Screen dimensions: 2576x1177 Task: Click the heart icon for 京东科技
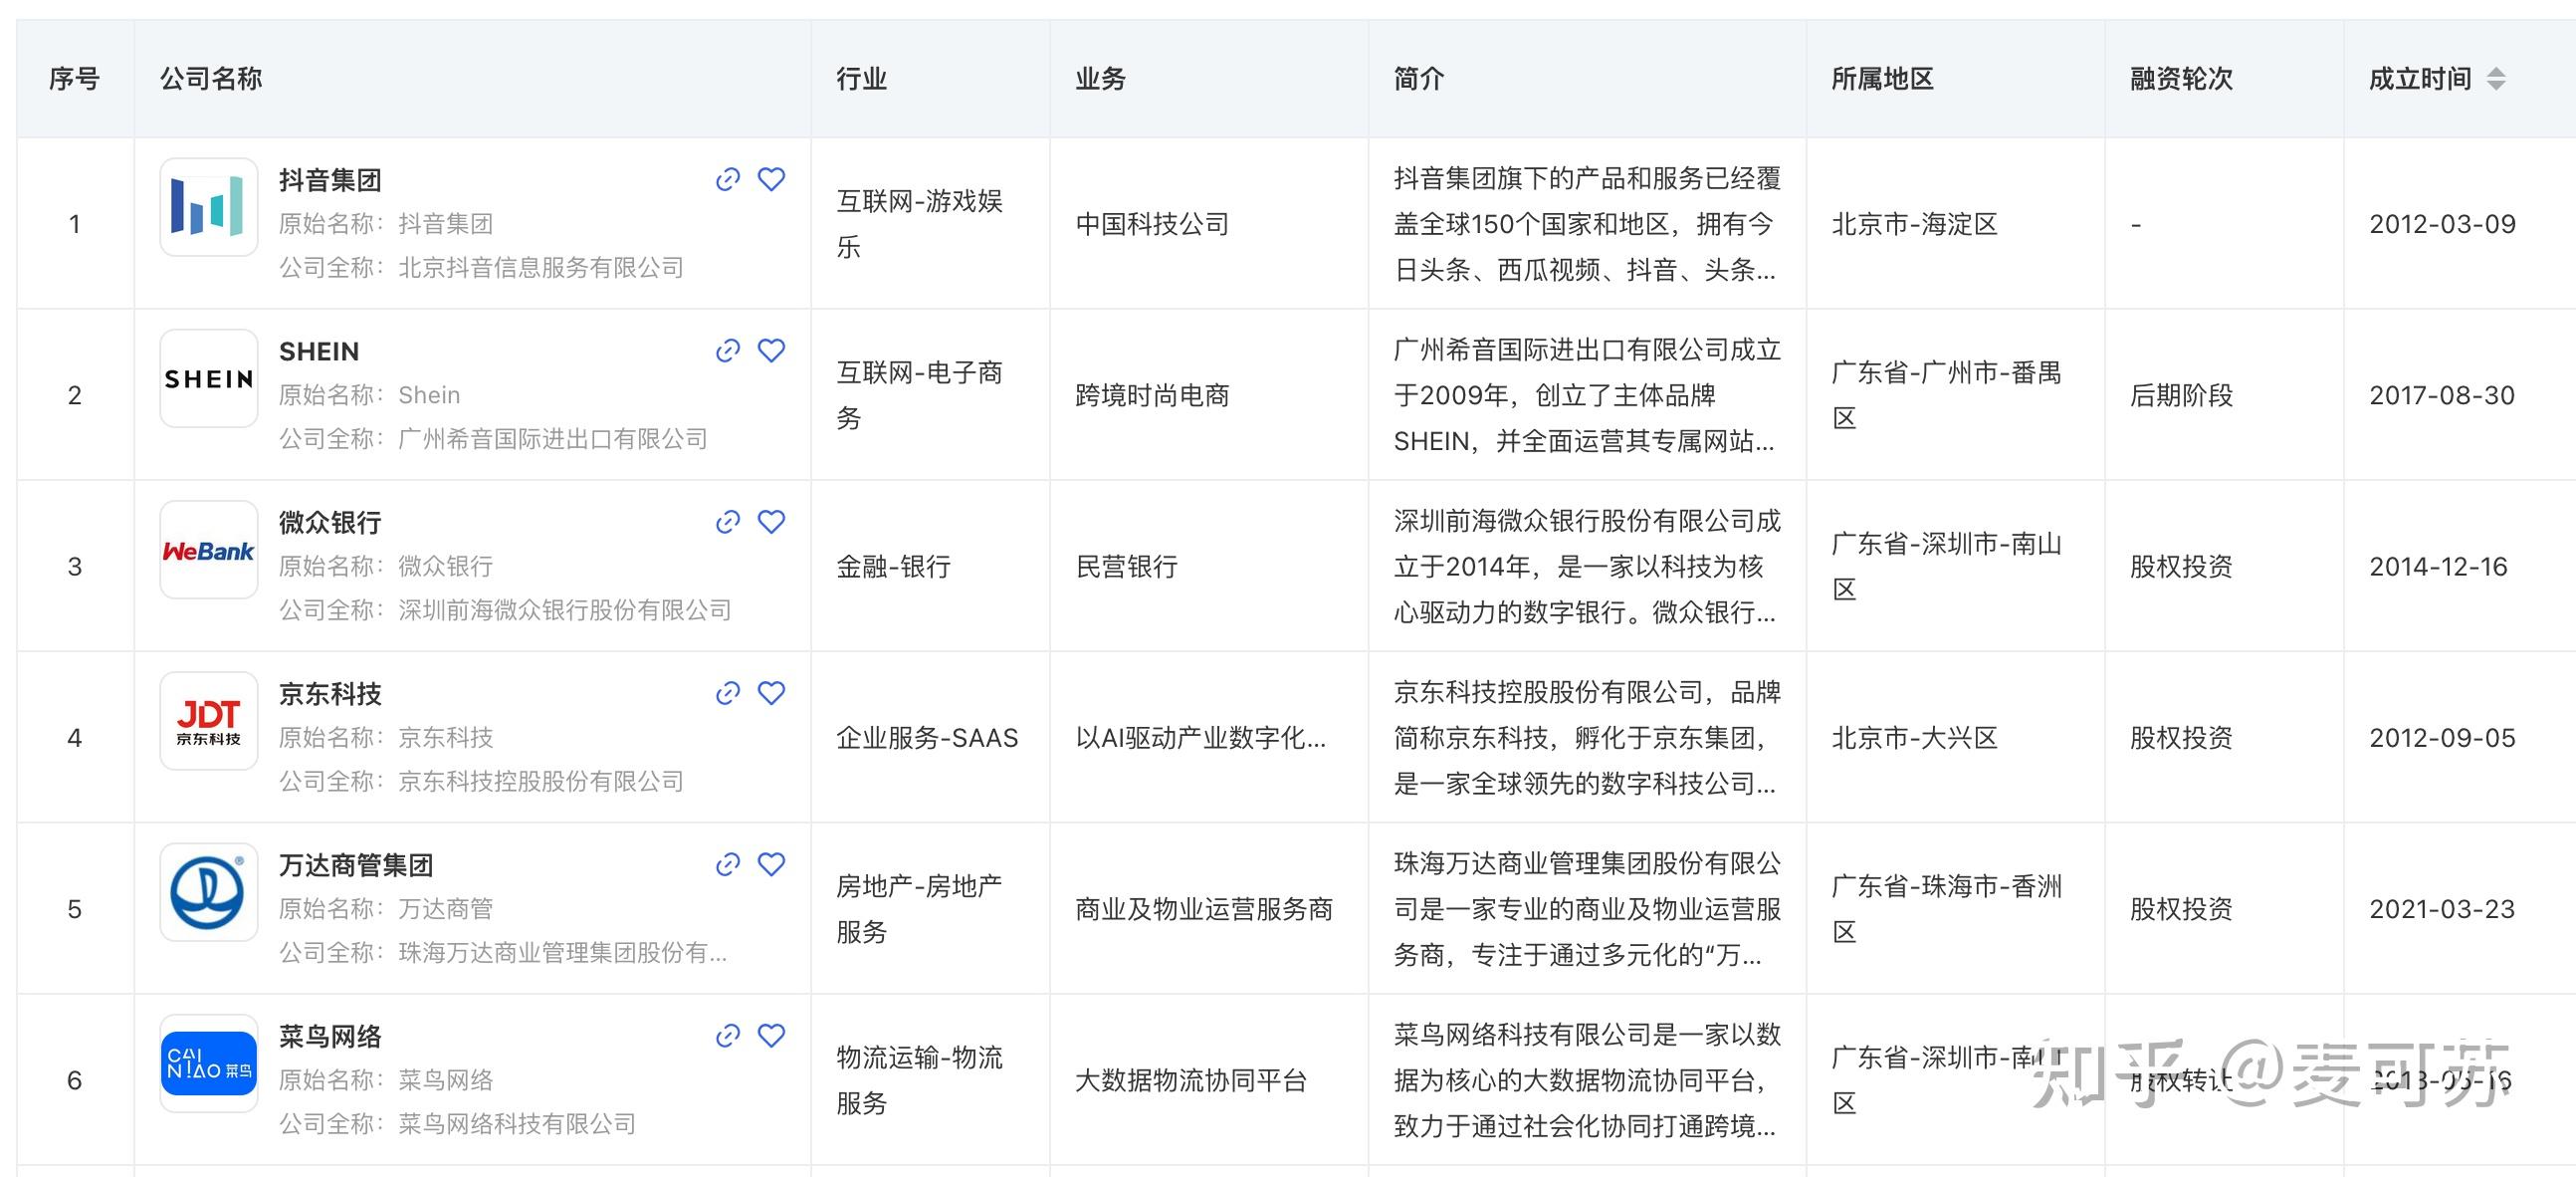771,692
